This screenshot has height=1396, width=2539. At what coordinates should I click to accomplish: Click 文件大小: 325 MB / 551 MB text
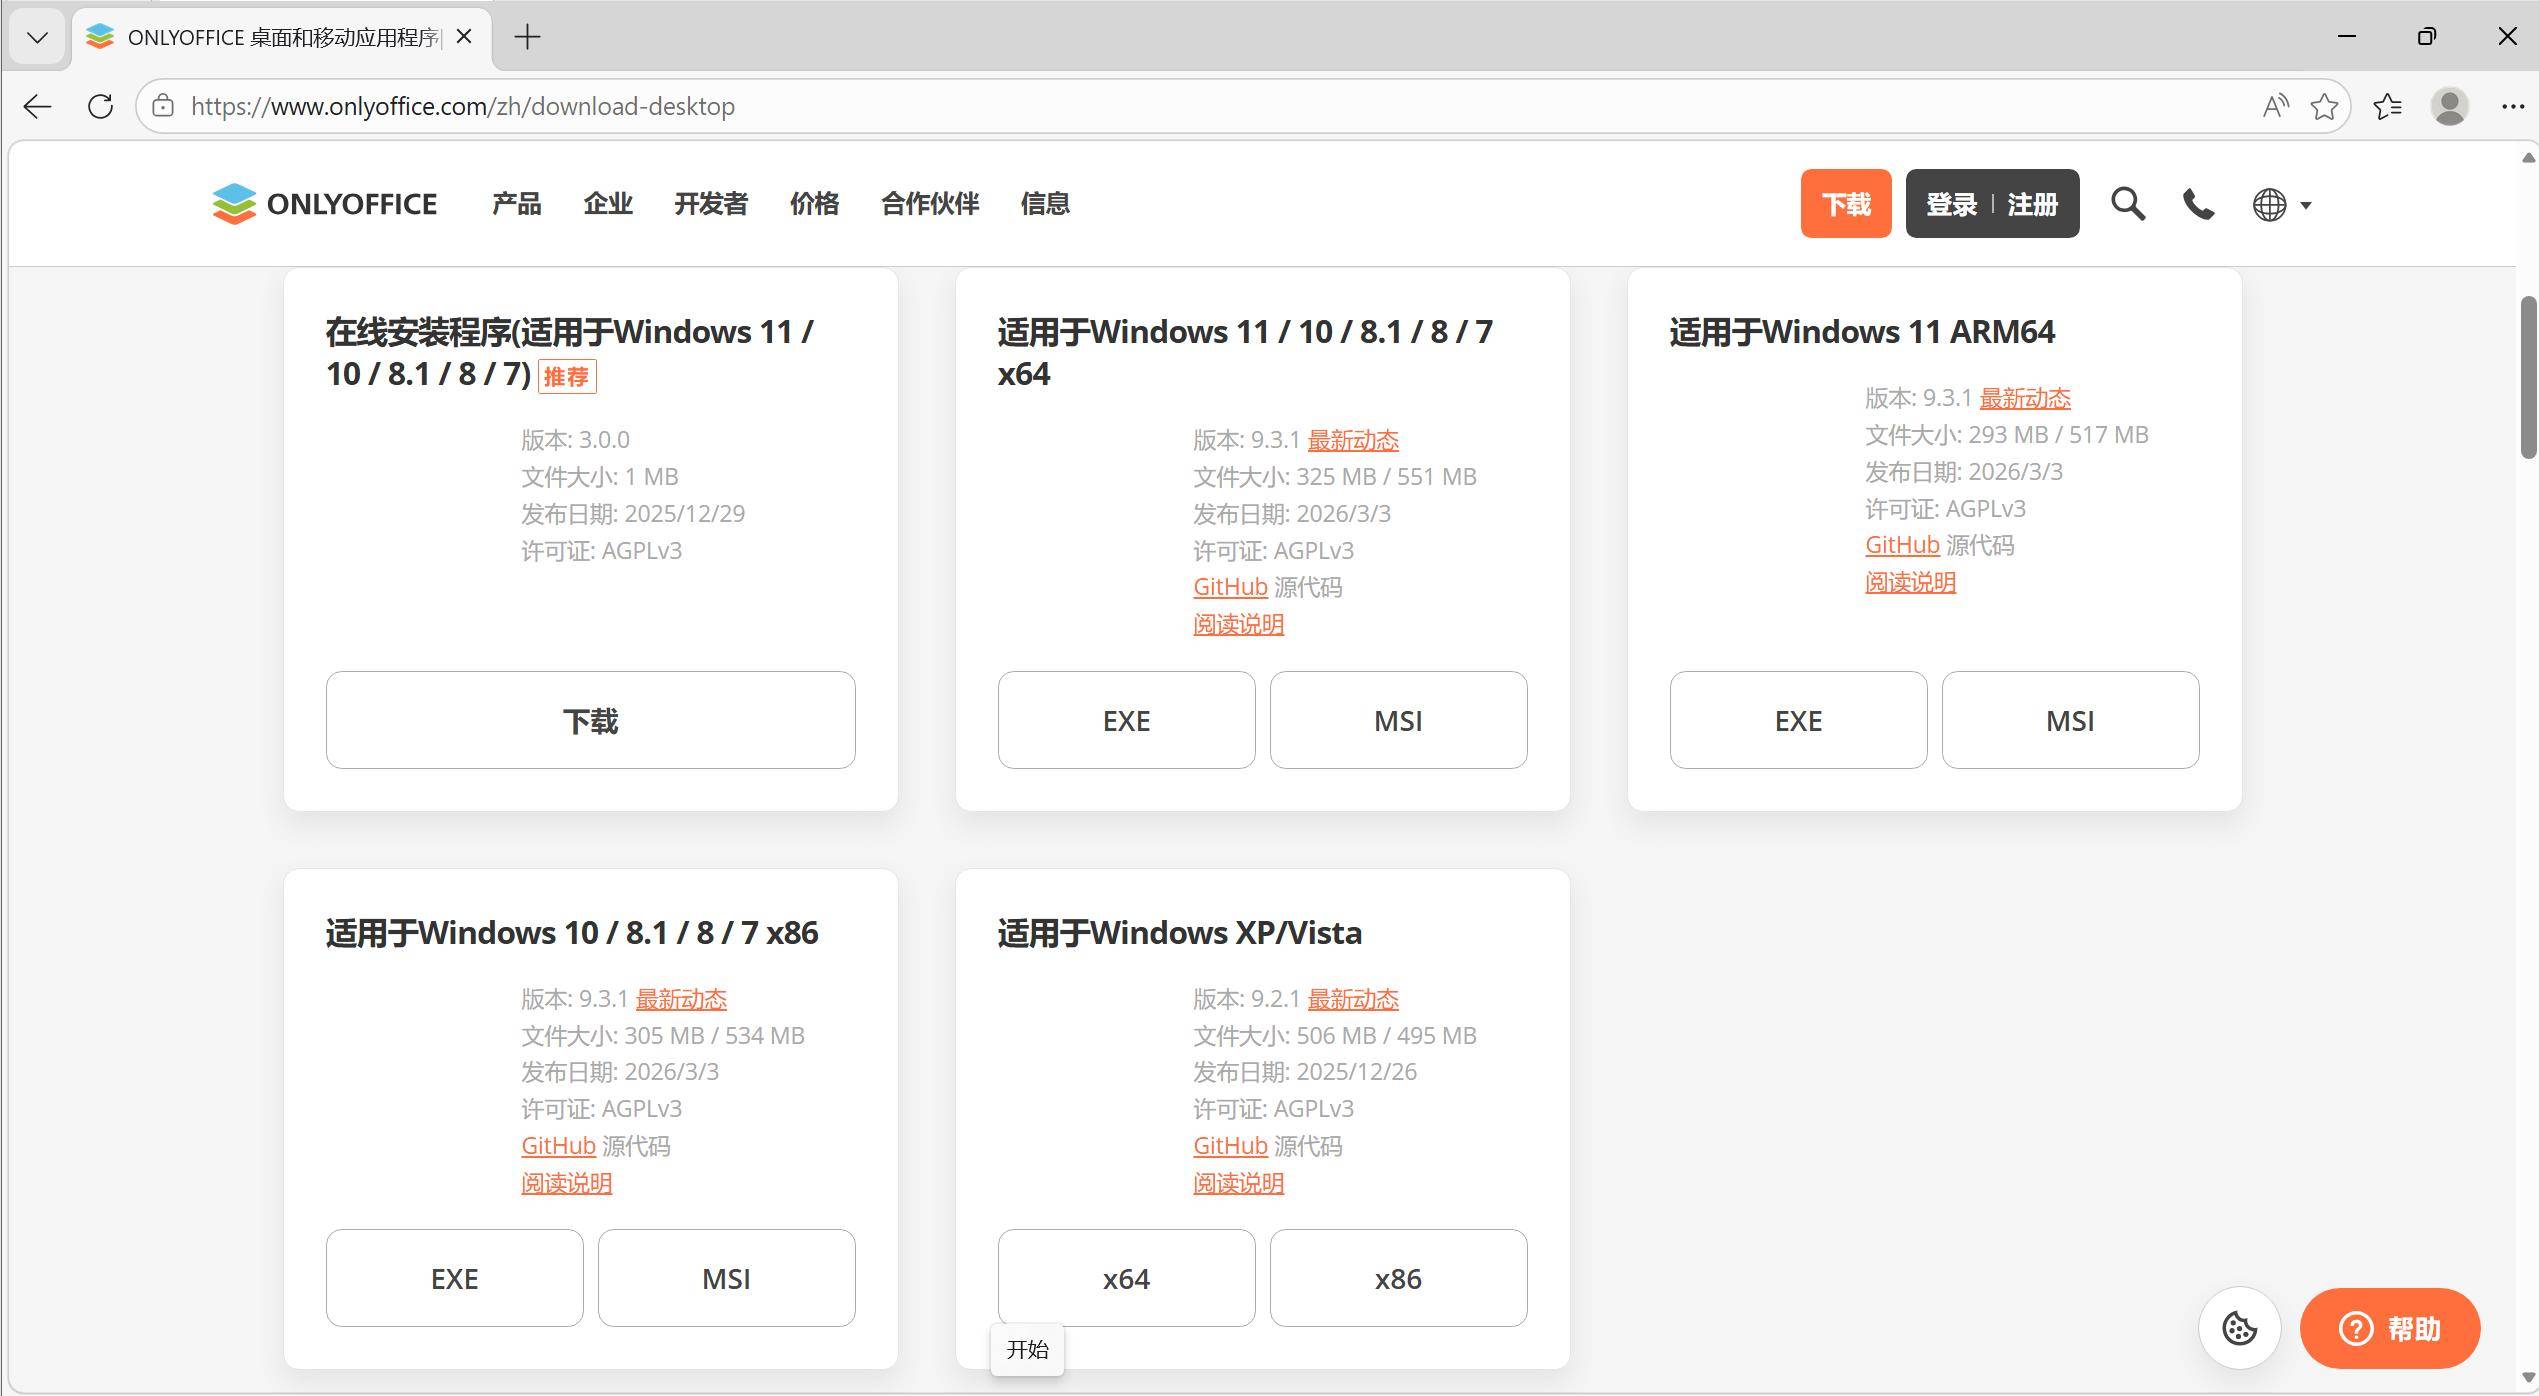(x=1335, y=477)
